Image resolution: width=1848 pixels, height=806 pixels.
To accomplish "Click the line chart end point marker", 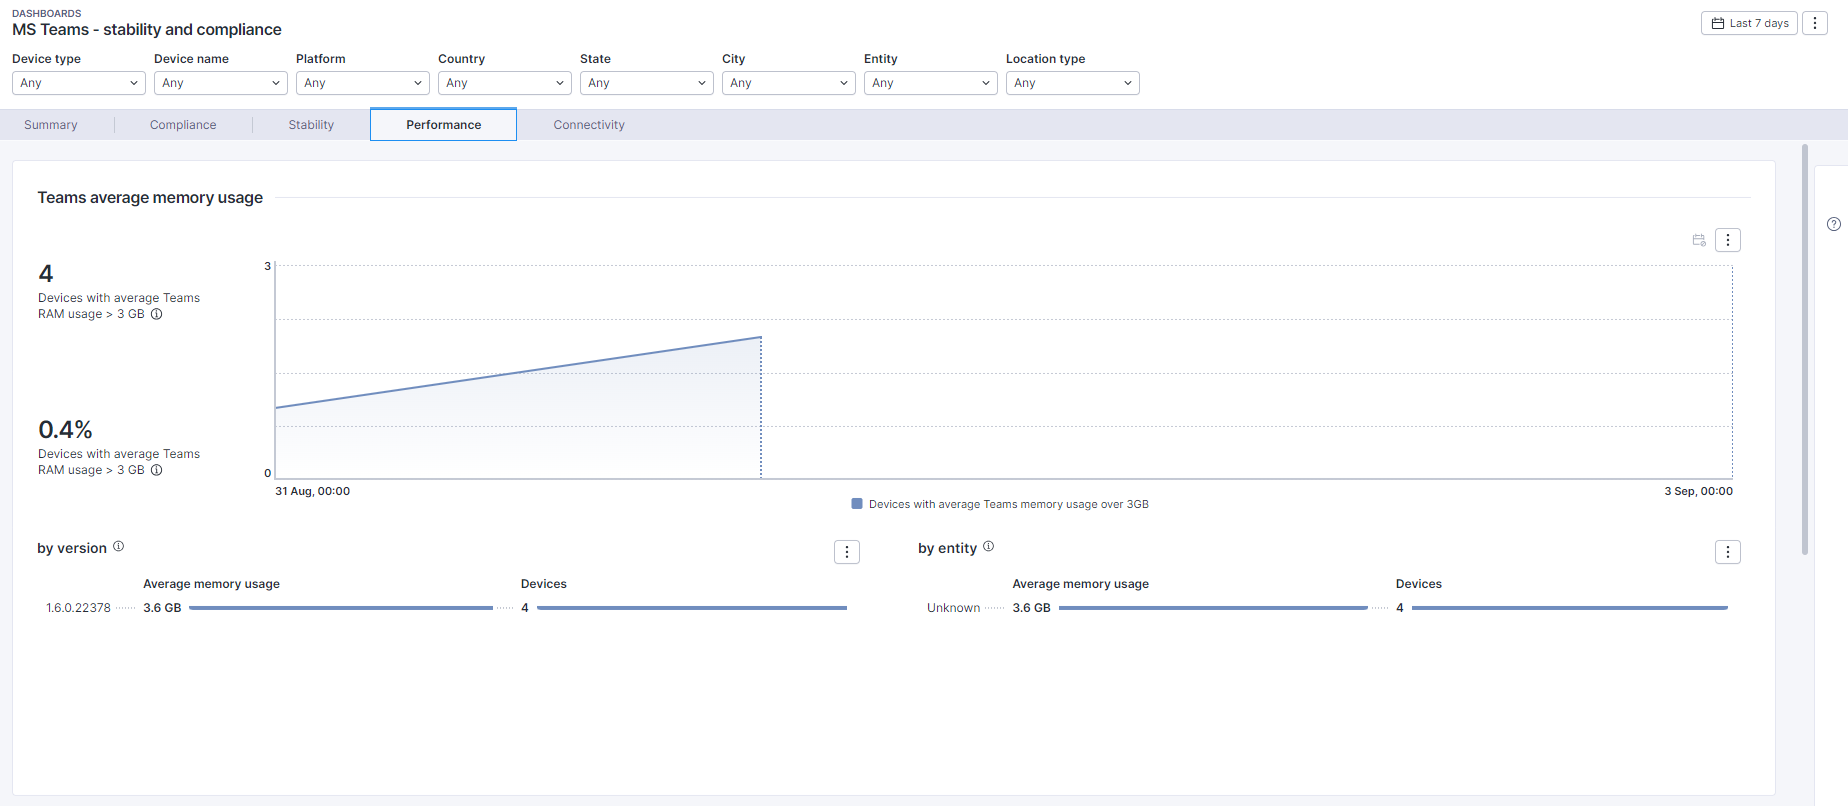I will [x=761, y=337].
